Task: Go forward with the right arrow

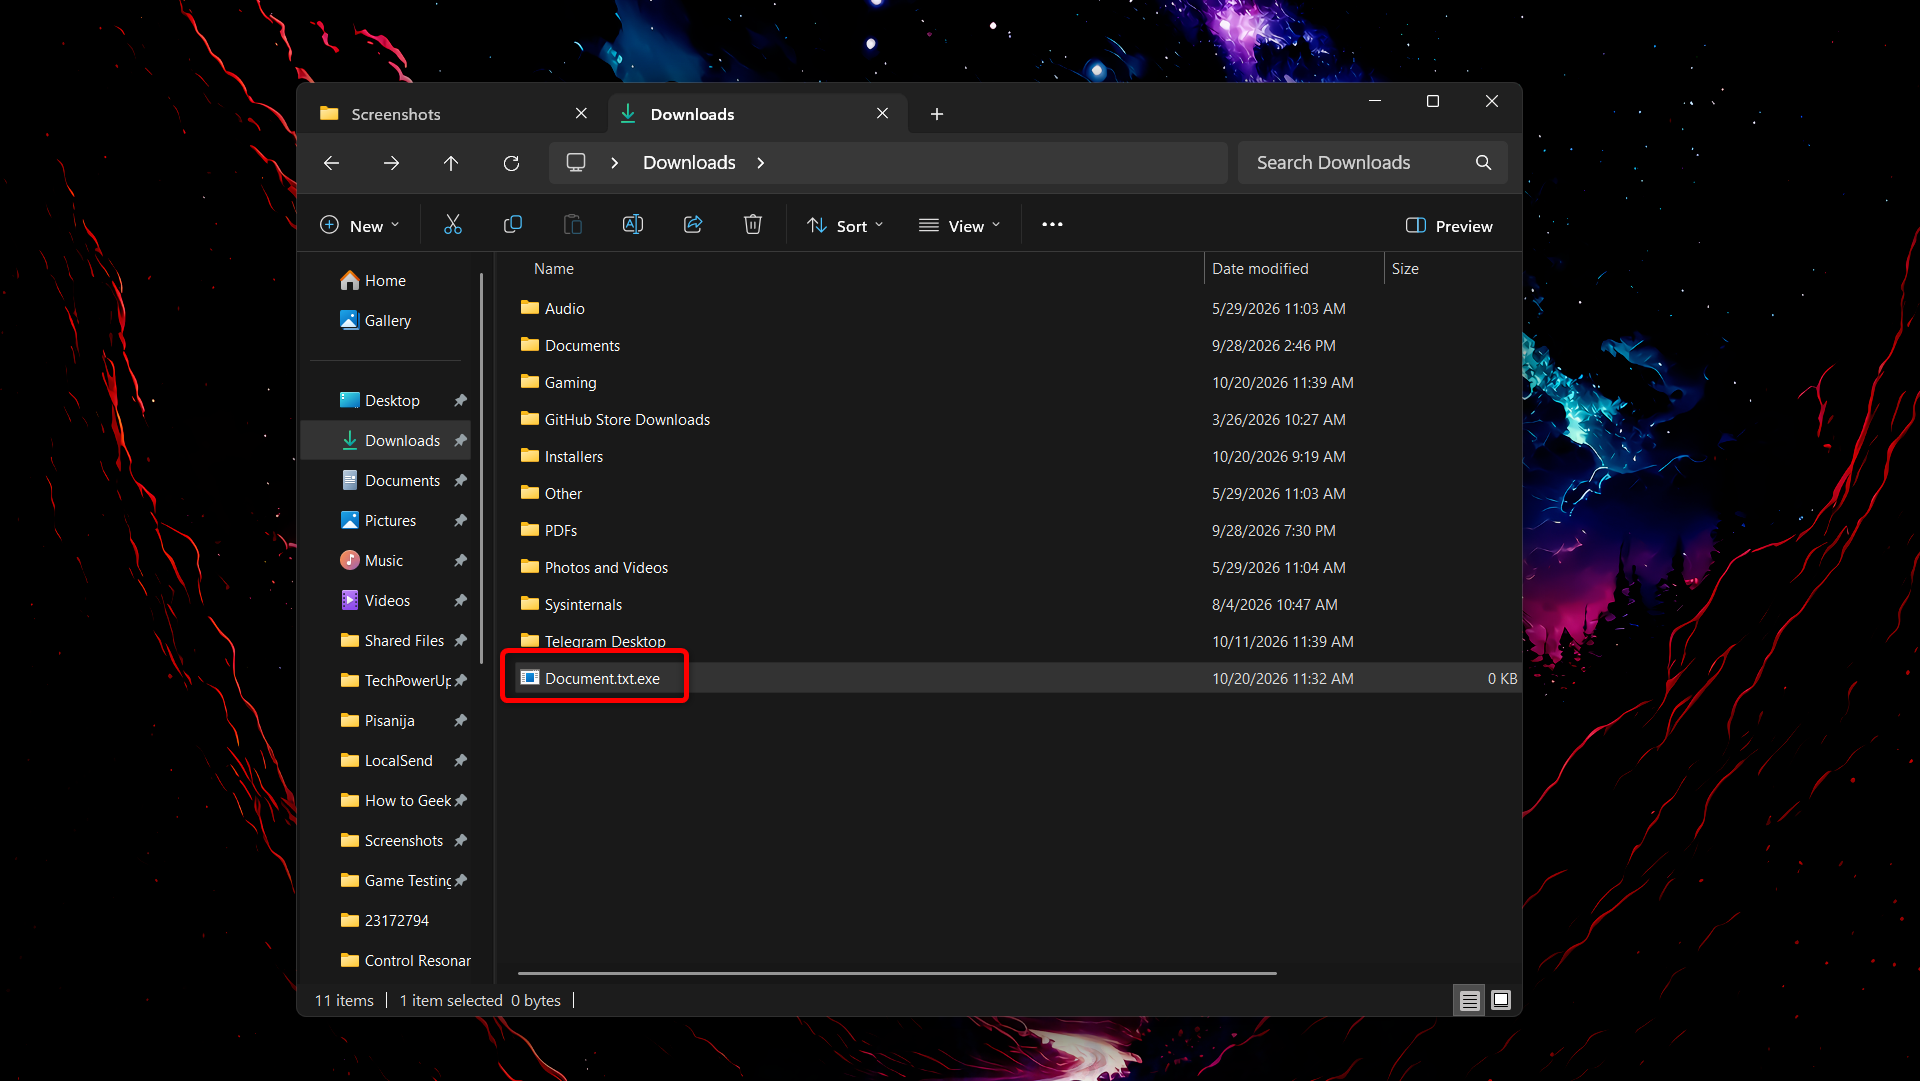Action: click(392, 163)
